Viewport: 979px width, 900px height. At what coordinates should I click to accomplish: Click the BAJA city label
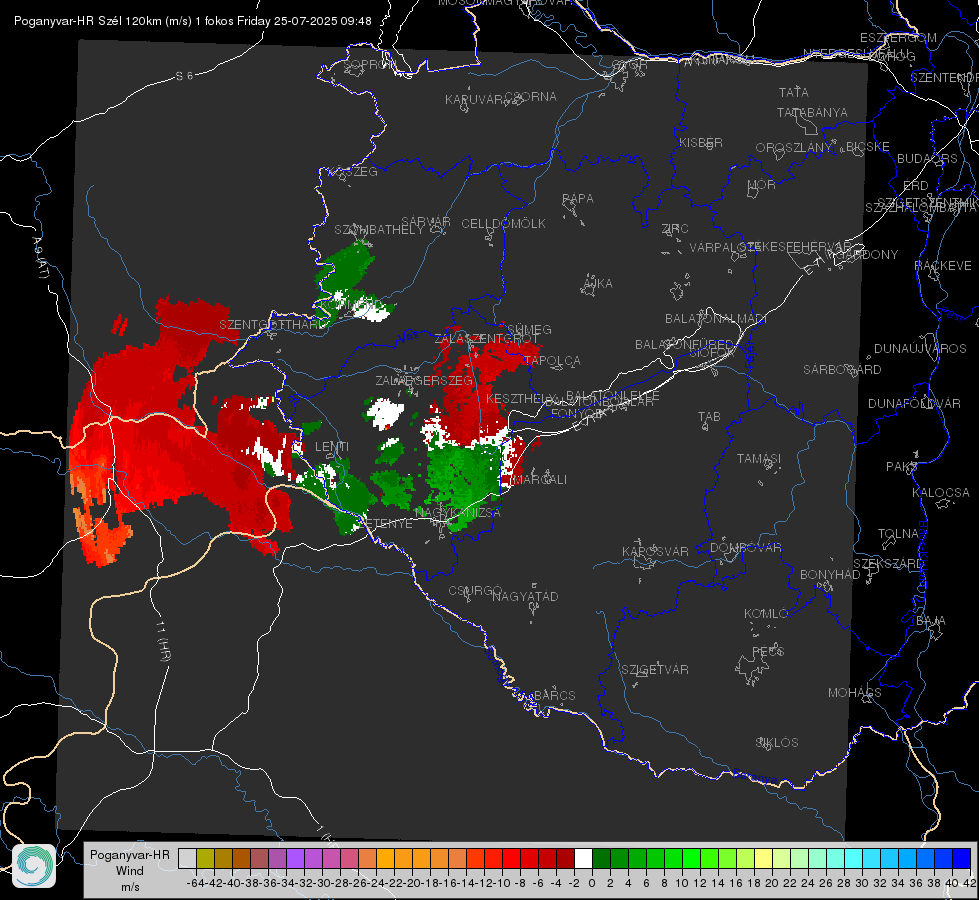[931, 621]
